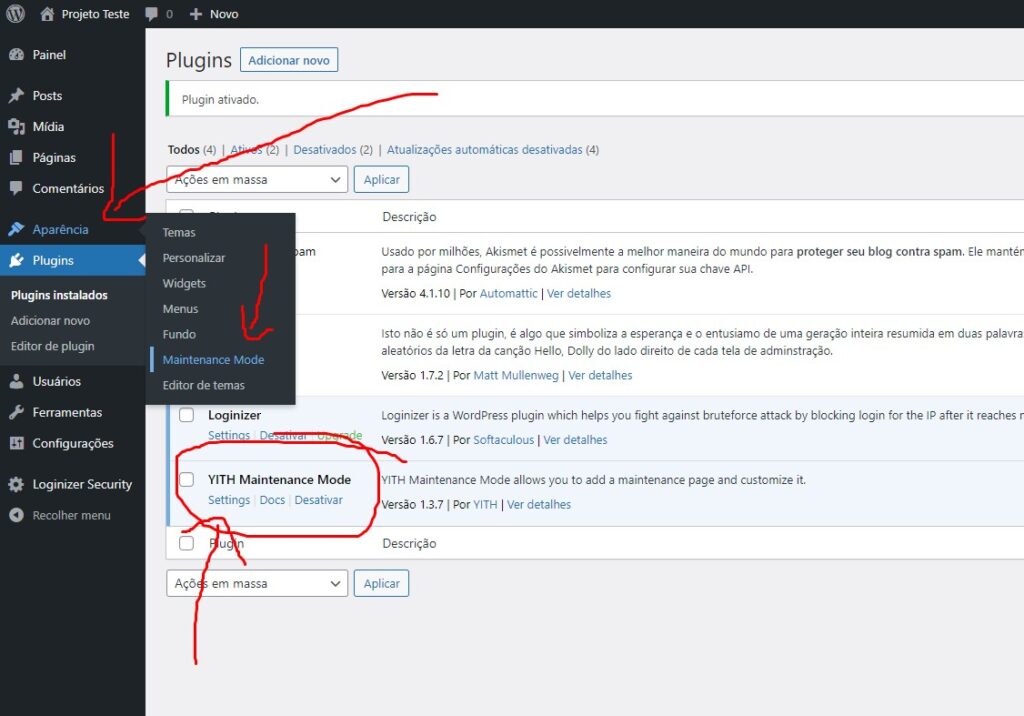Open Fundo in the Aparência submenu
Screen dimensions: 1024x716
point(179,334)
